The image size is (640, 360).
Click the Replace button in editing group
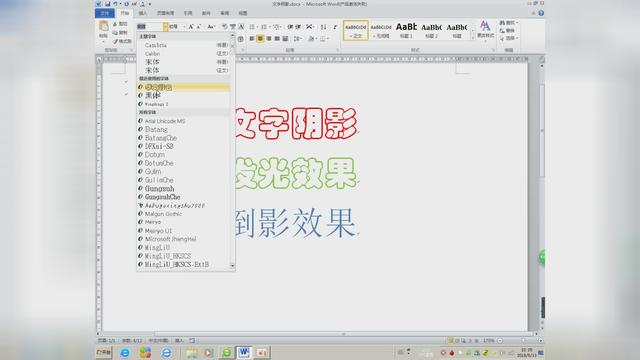507,31
